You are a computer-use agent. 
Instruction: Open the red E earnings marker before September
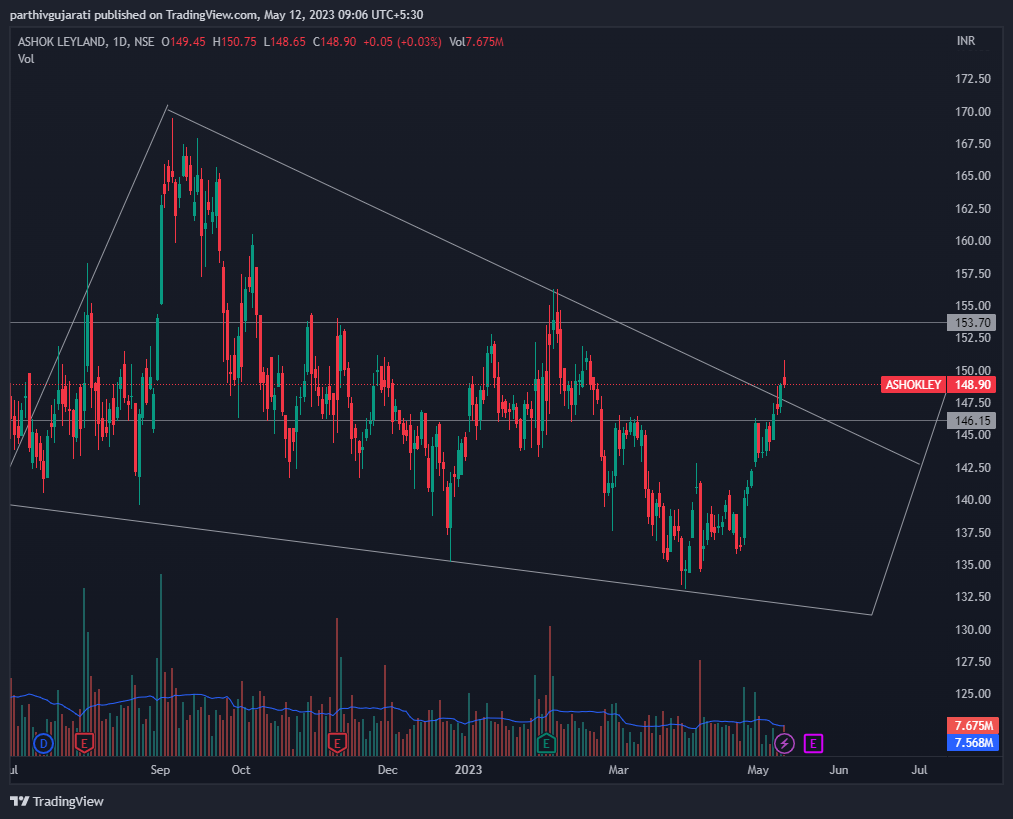[x=84, y=743]
